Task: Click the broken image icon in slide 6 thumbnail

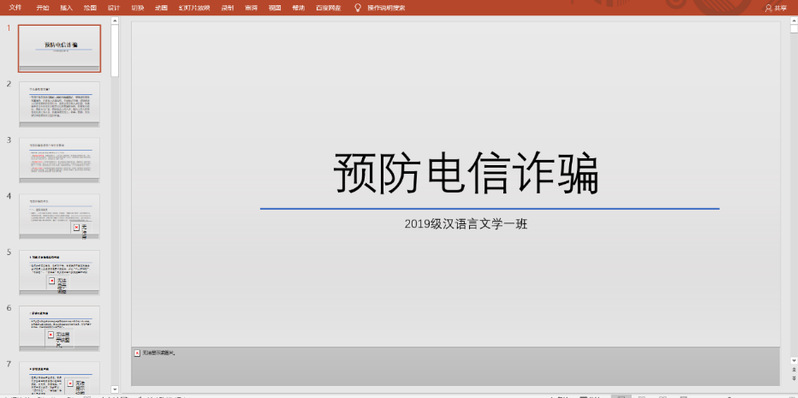Action: pos(51,334)
